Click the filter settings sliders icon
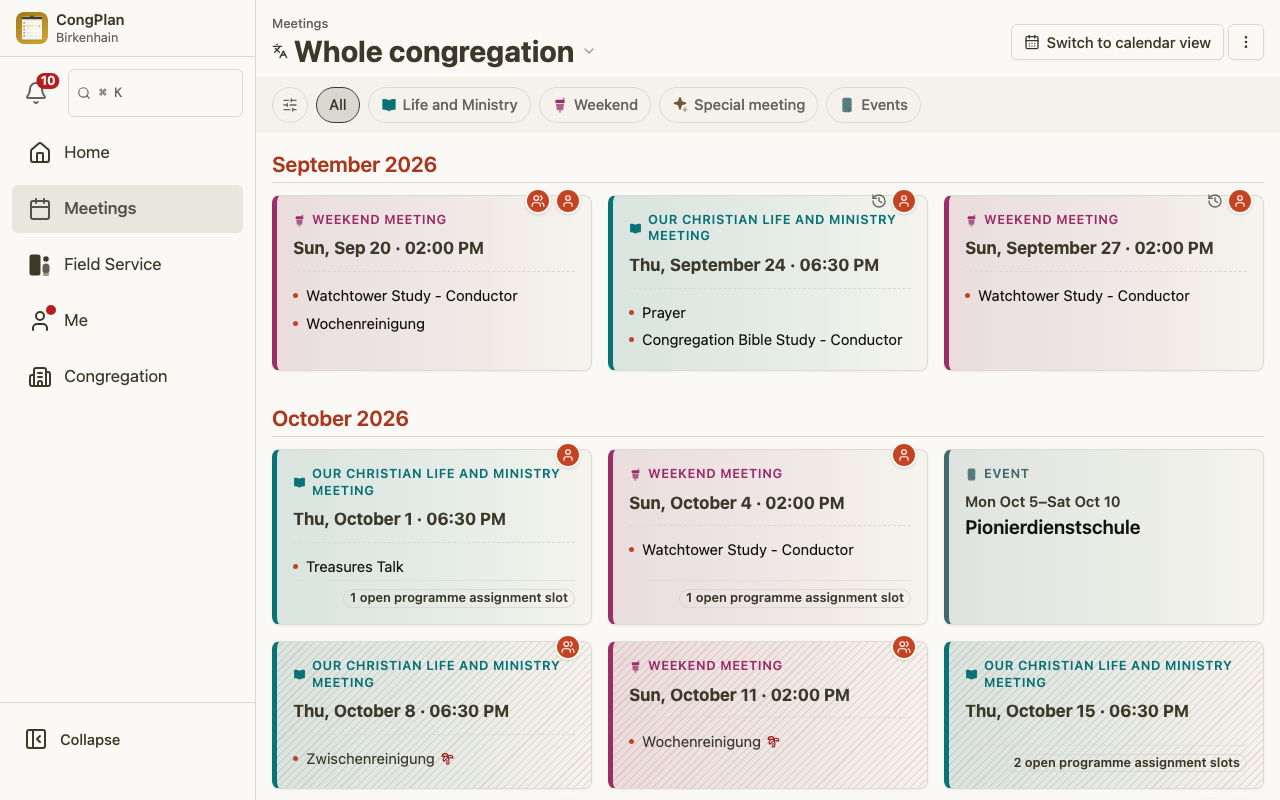This screenshot has width=1280, height=800. click(290, 105)
